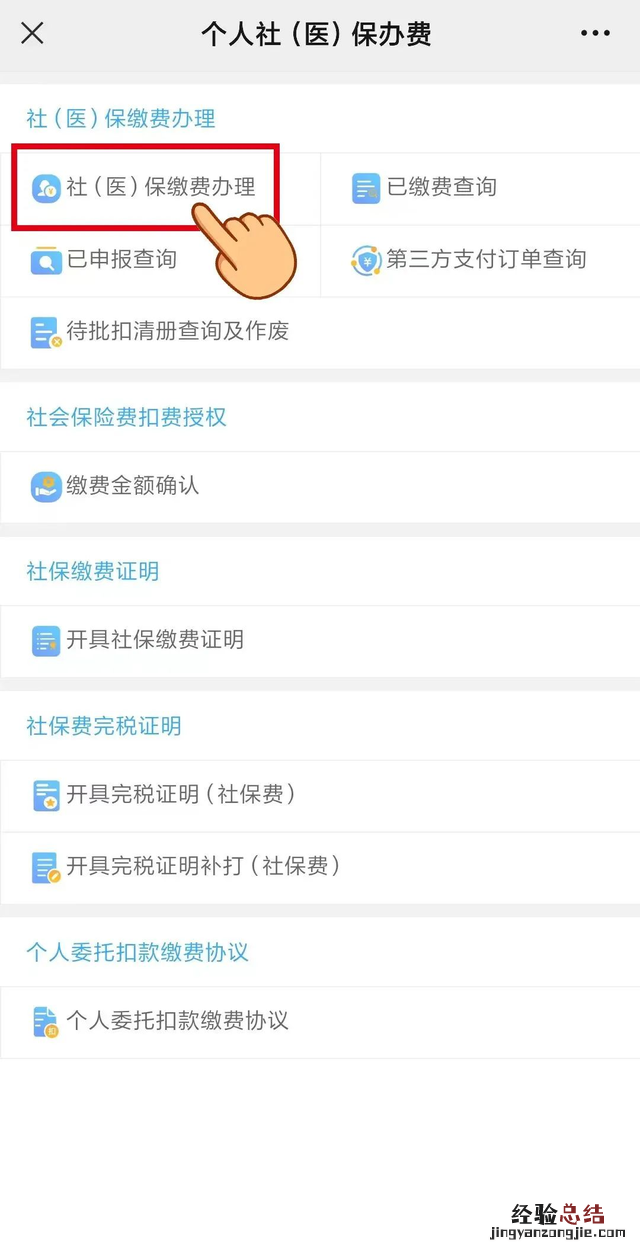The image size is (640, 1251).
Task: Click the 个人委托扣款缴费协议 icon
Action: [46, 1021]
